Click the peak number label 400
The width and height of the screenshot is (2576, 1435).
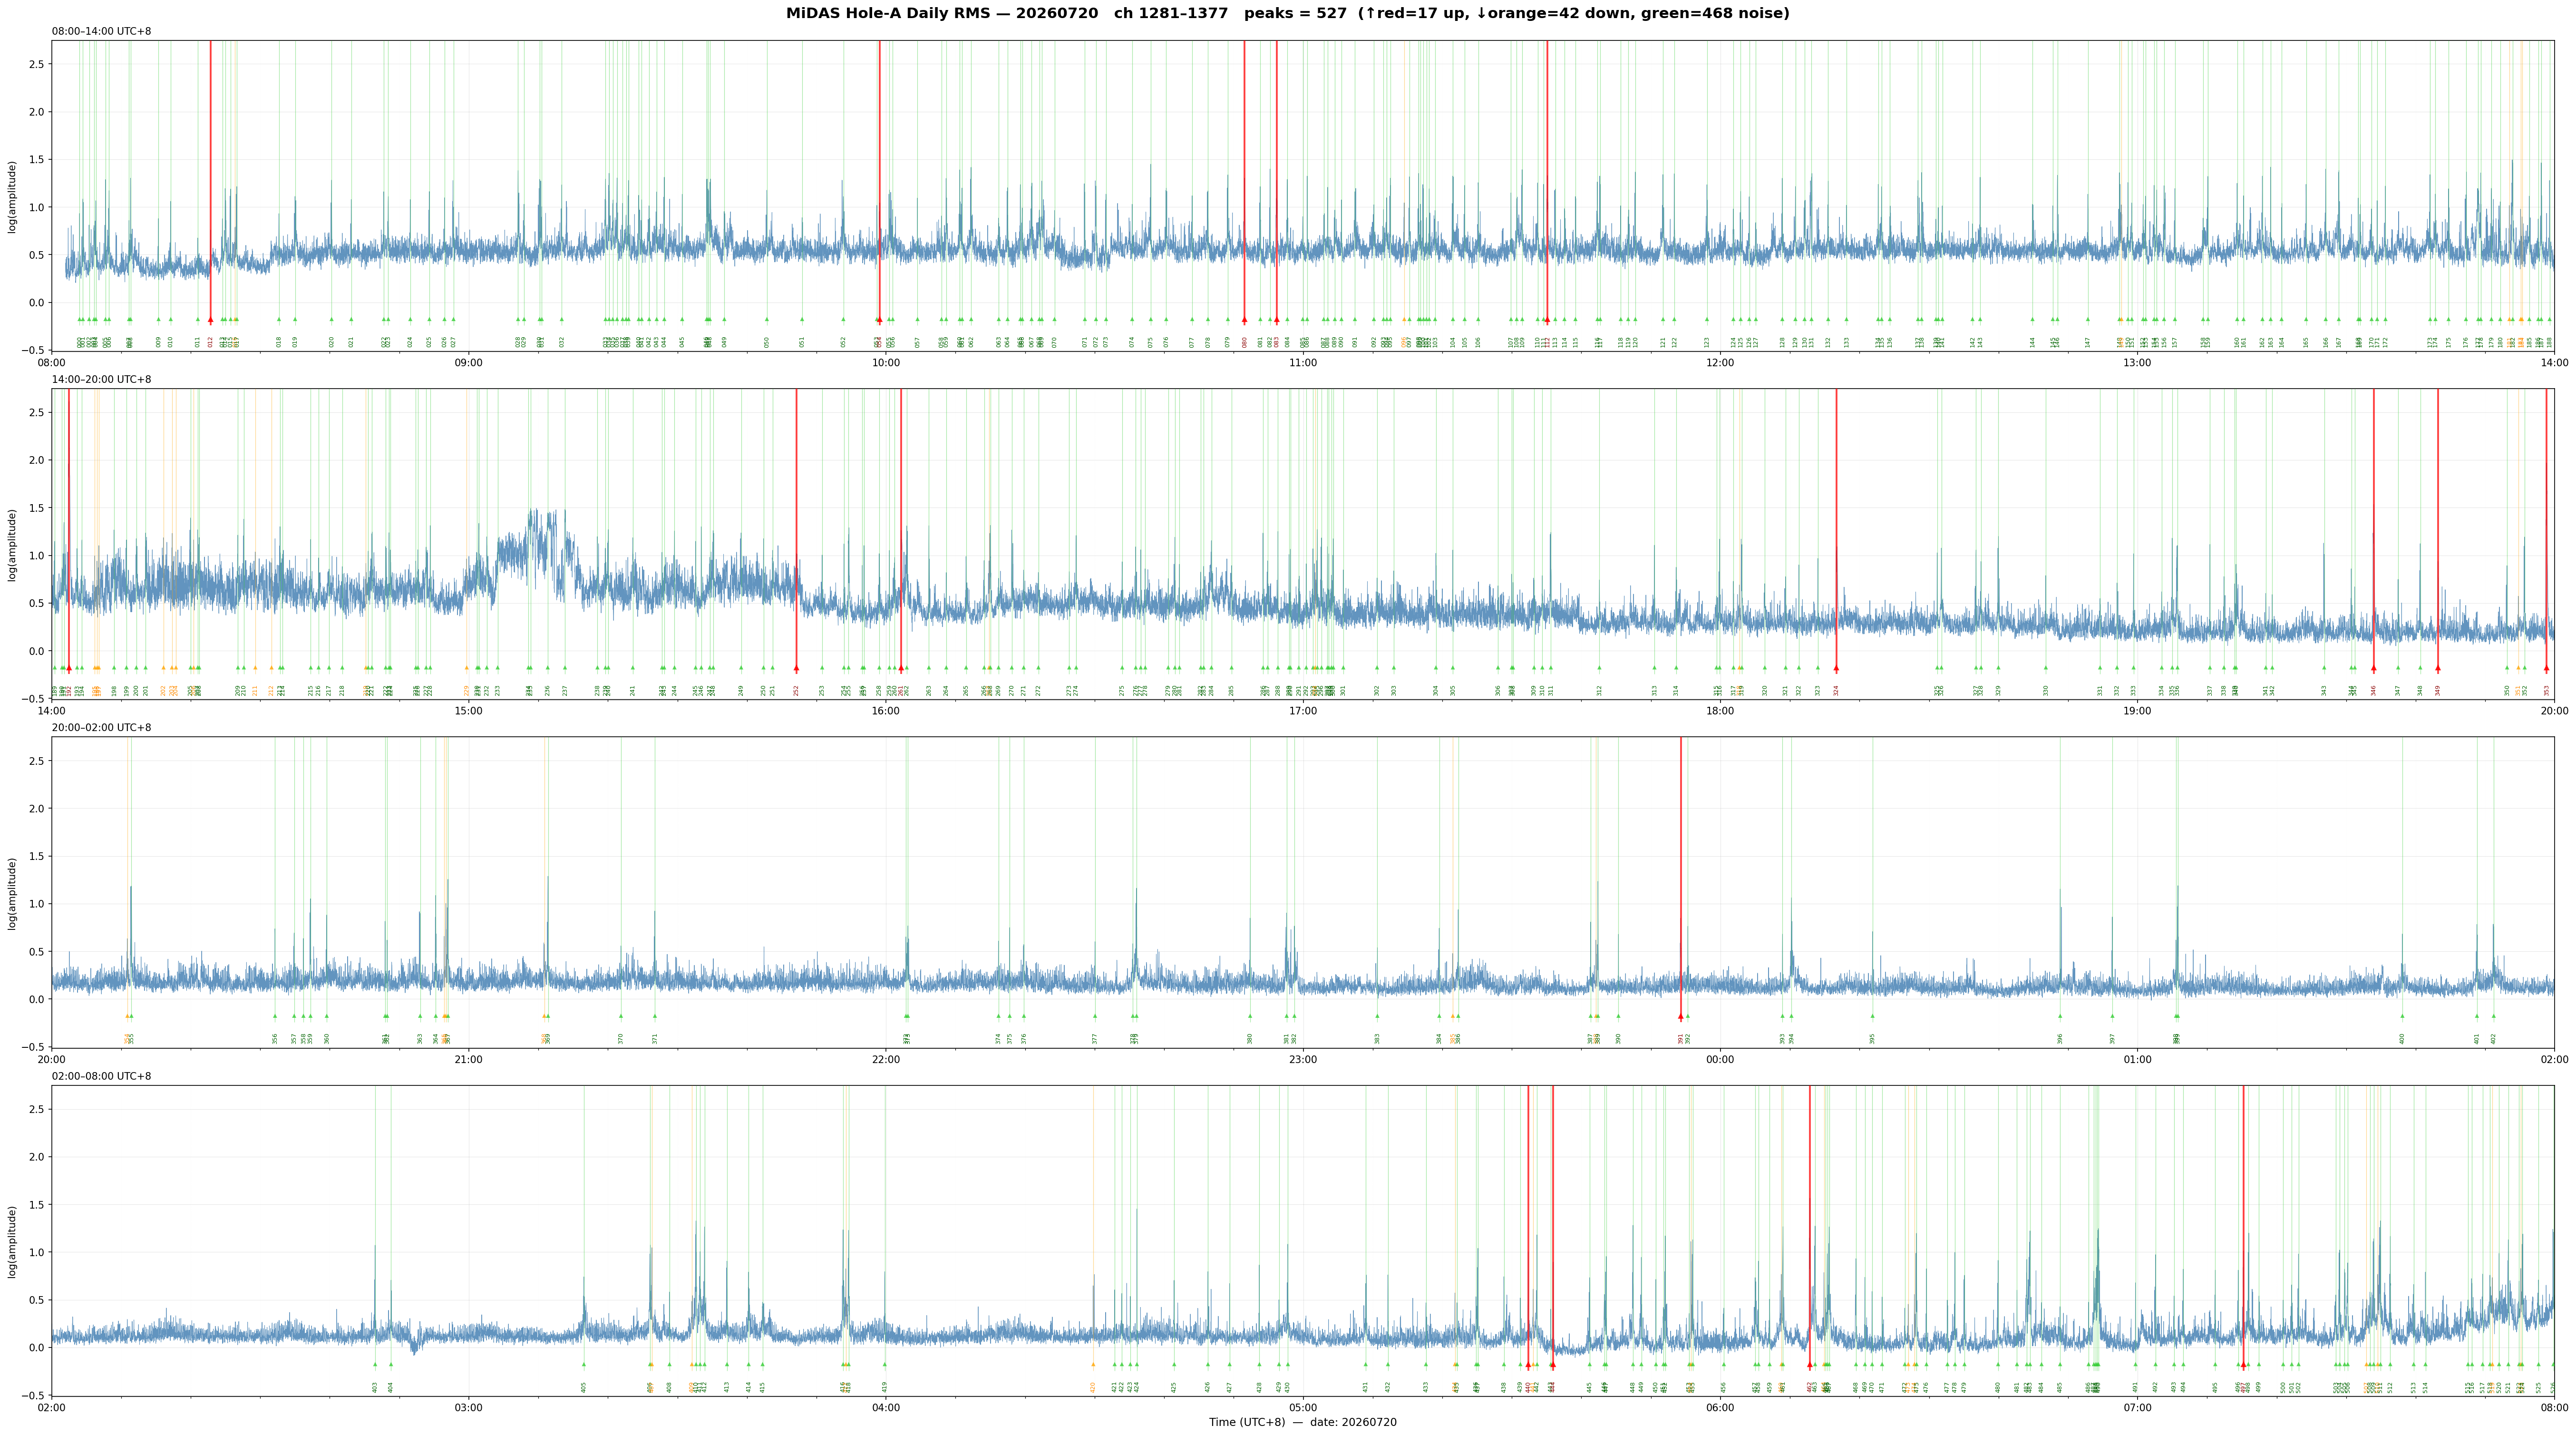(x=2402, y=1038)
